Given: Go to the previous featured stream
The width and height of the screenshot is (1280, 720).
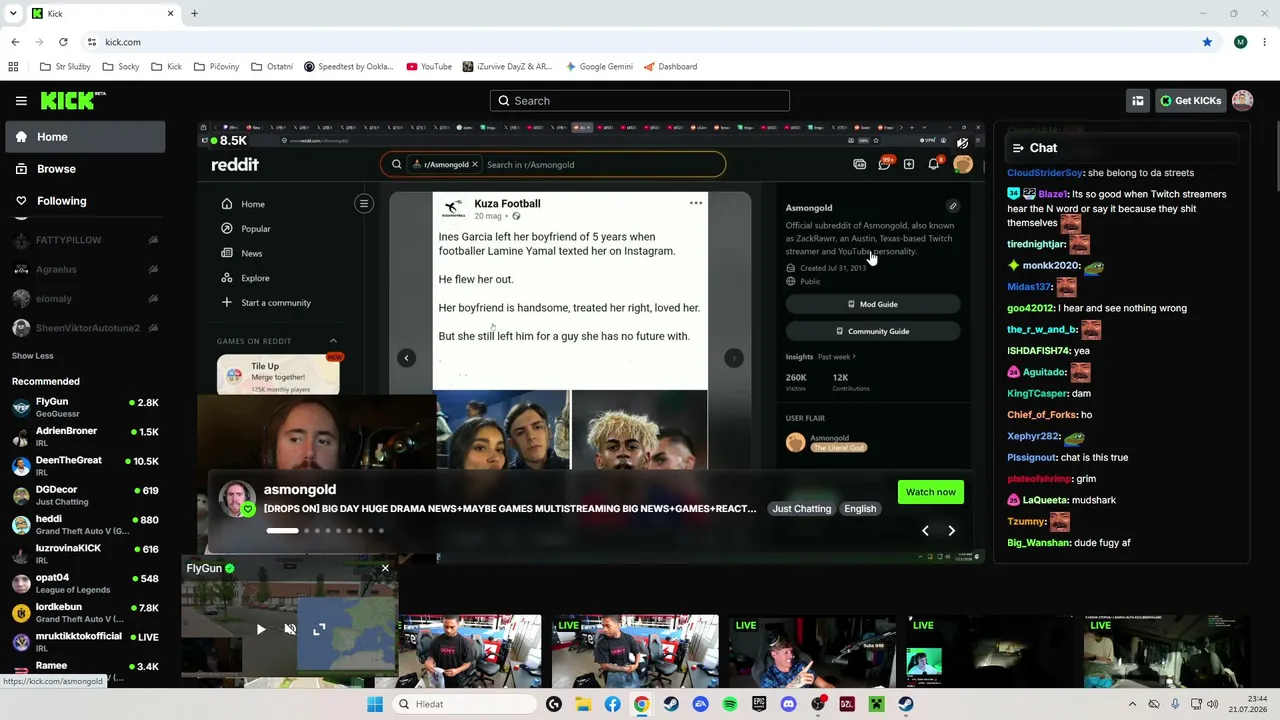Looking at the screenshot, I should [x=925, y=531].
